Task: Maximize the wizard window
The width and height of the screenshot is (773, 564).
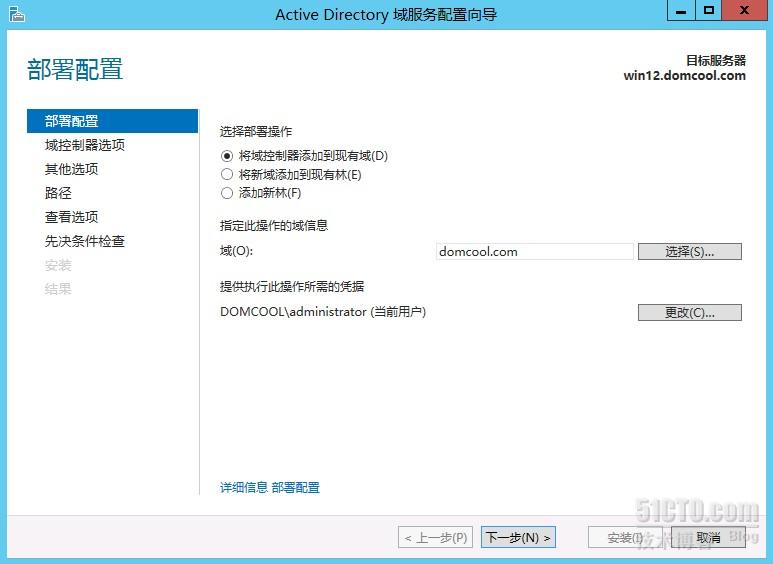Action: coord(708,10)
